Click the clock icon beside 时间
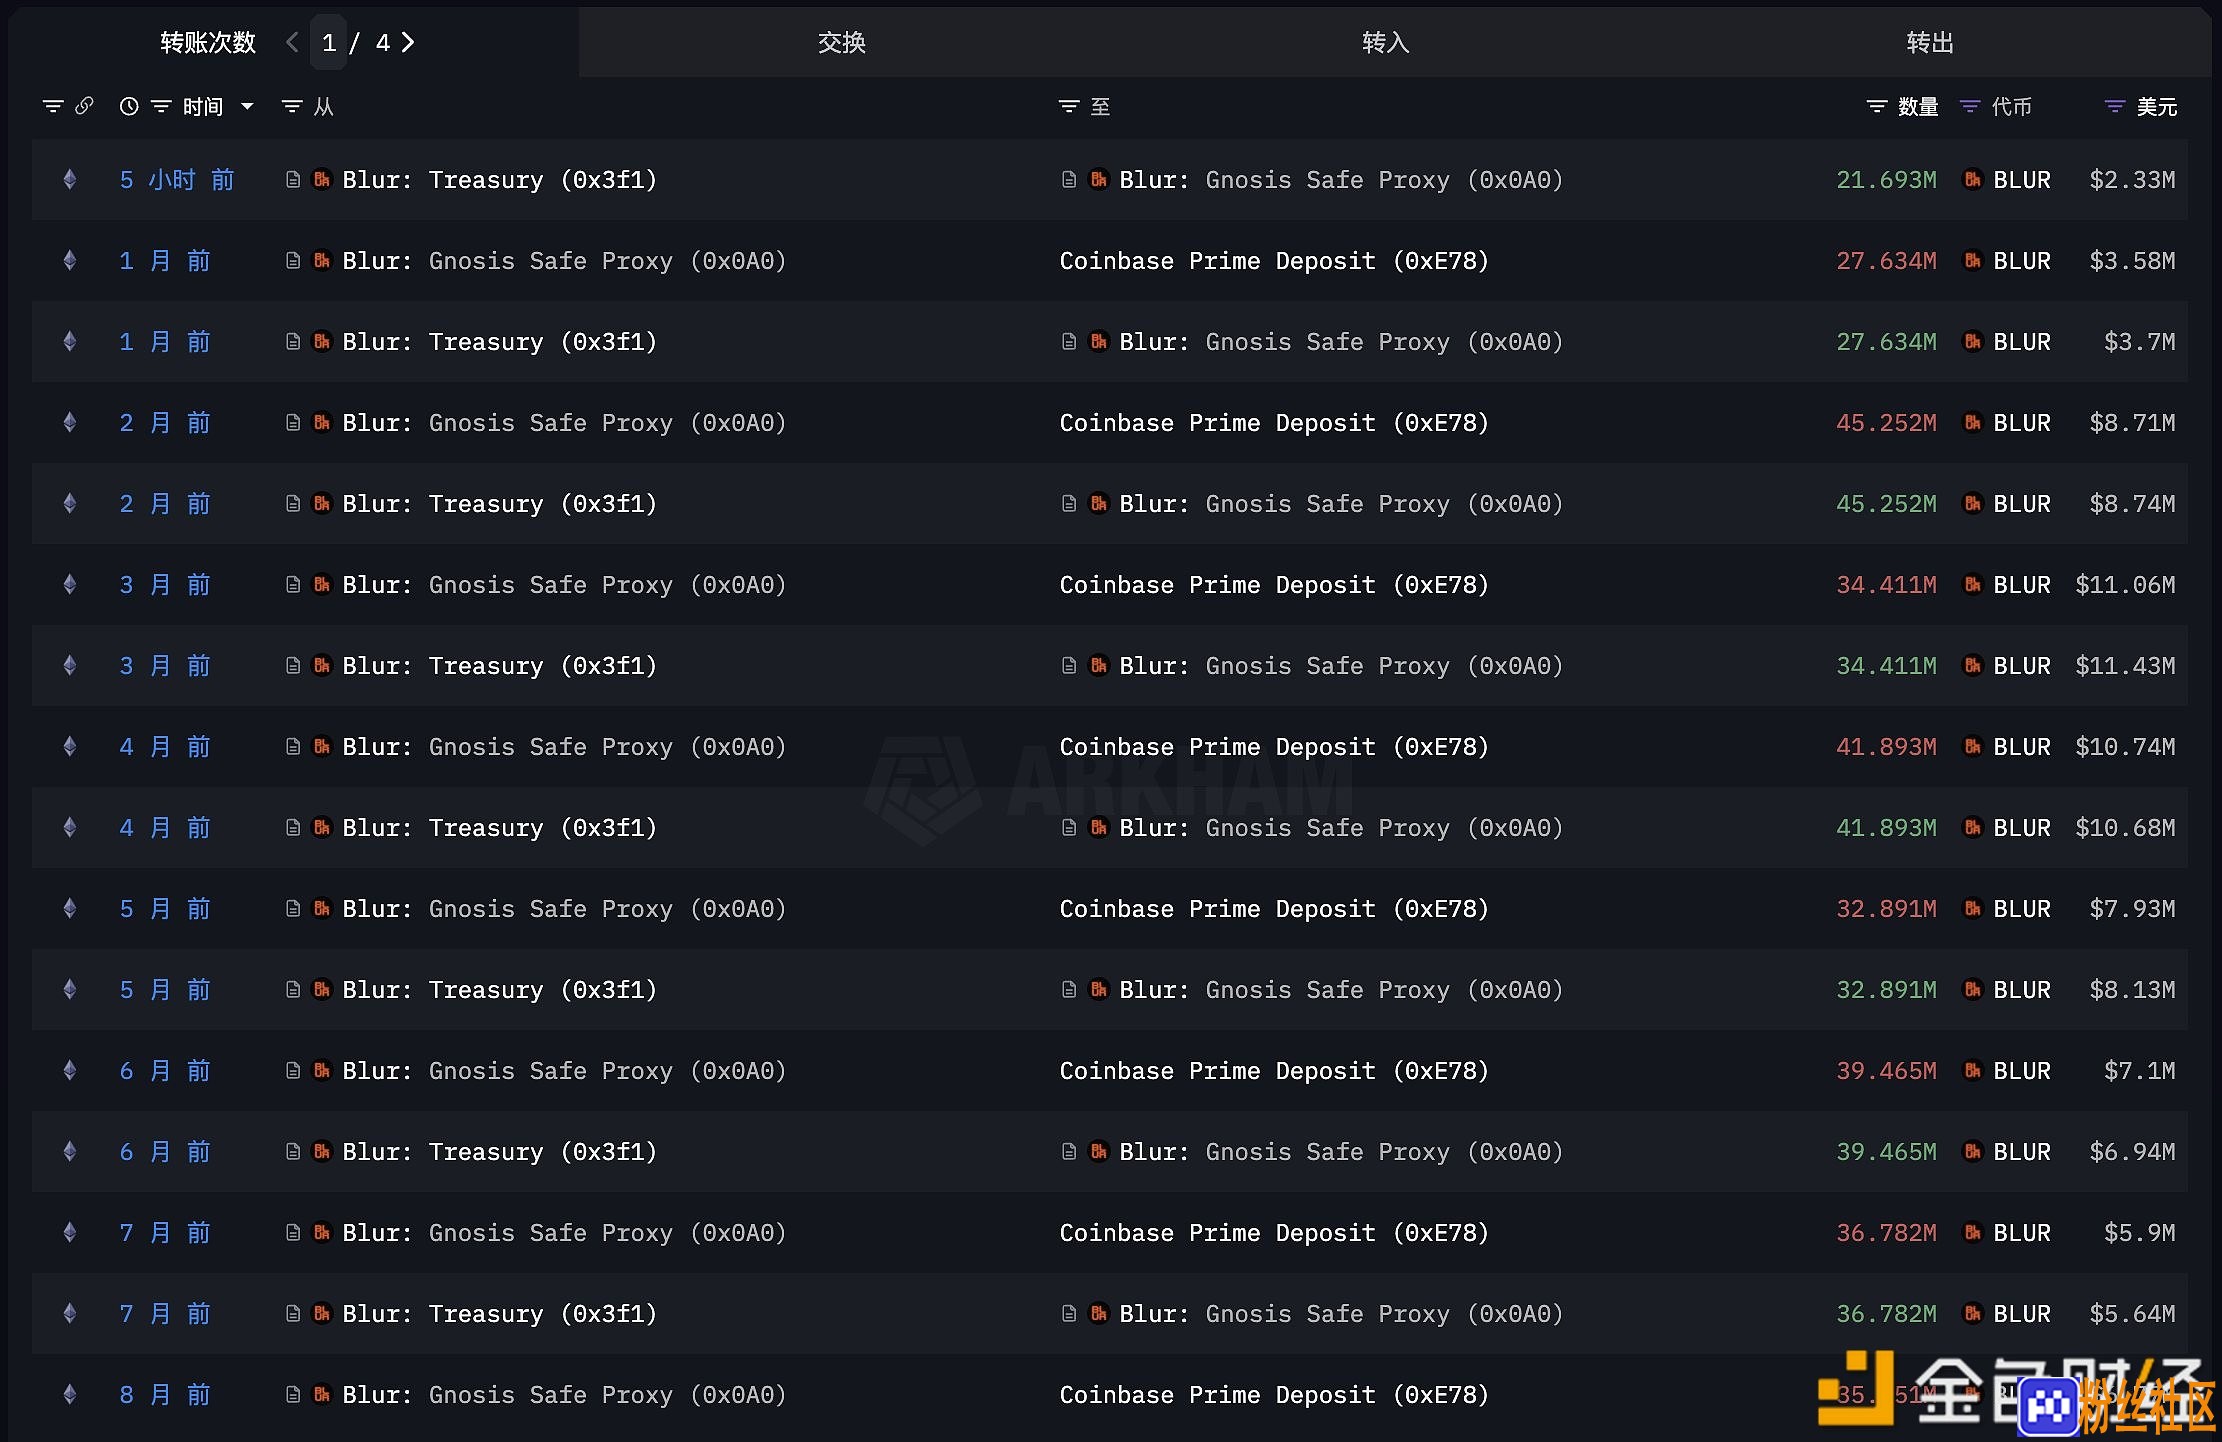Image resolution: width=2222 pixels, height=1442 pixels. pos(129,106)
